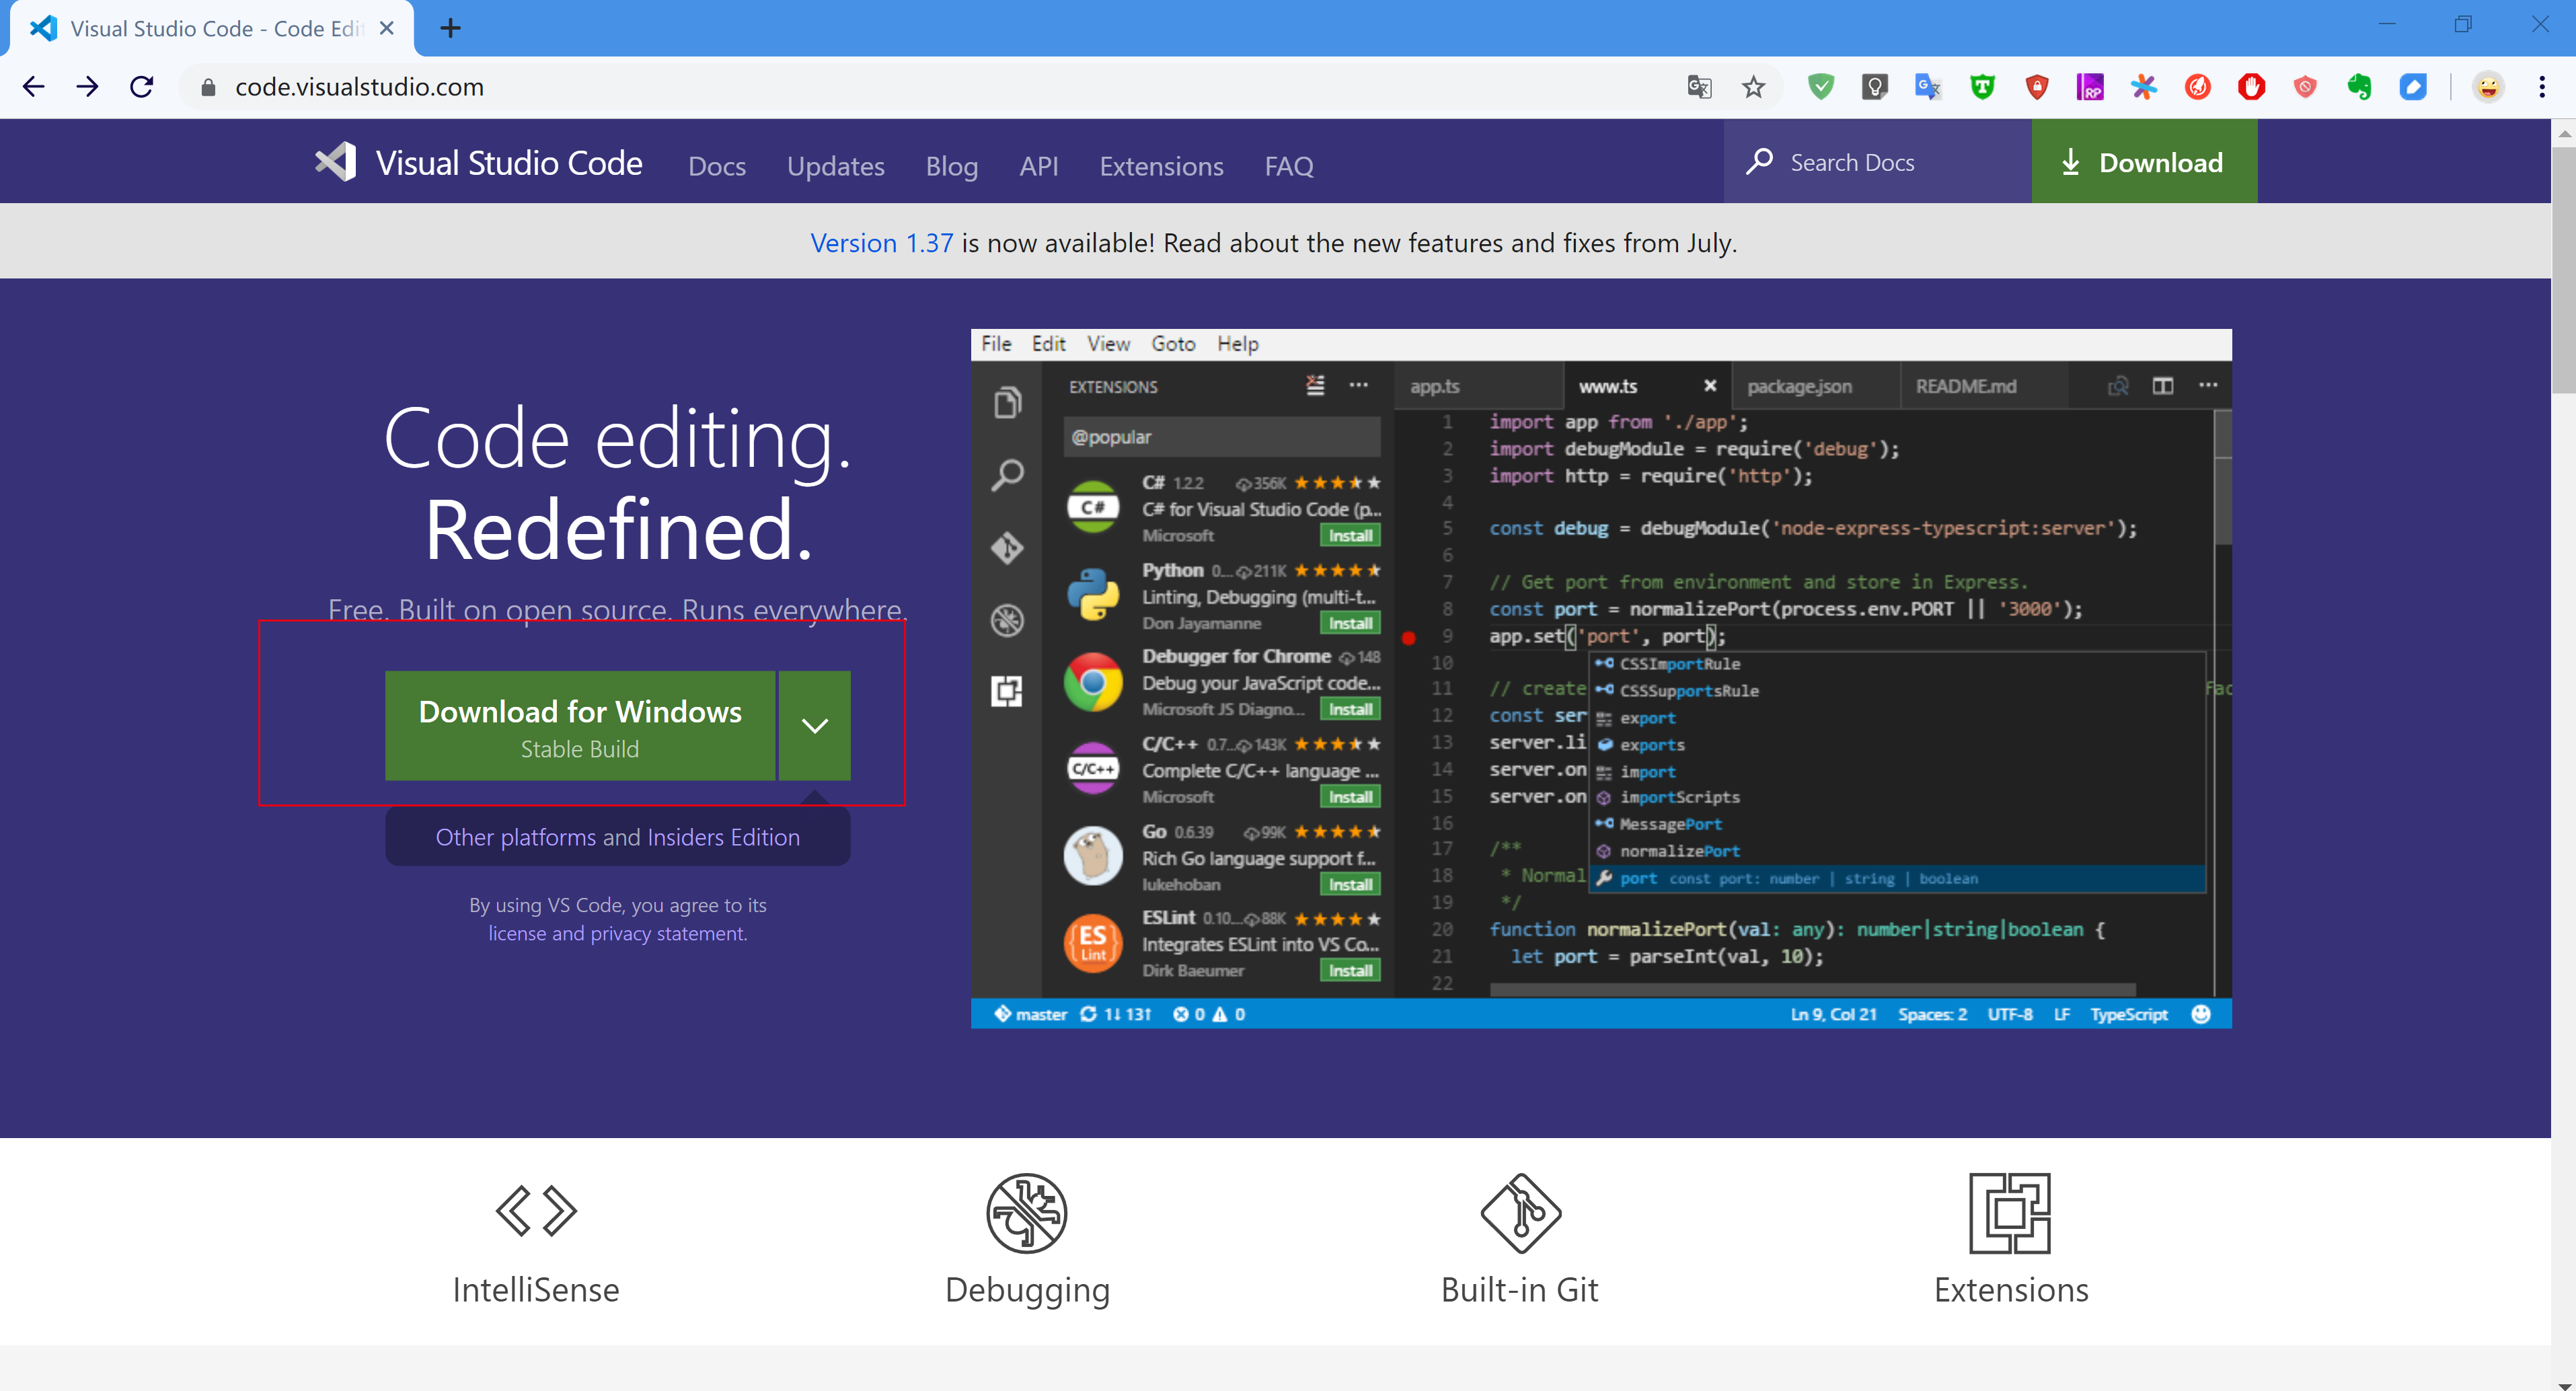The height and width of the screenshot is (1391, 2576).
Task: Click the editor screenshot's Explorer files icon
Action: click(1007, 402)
